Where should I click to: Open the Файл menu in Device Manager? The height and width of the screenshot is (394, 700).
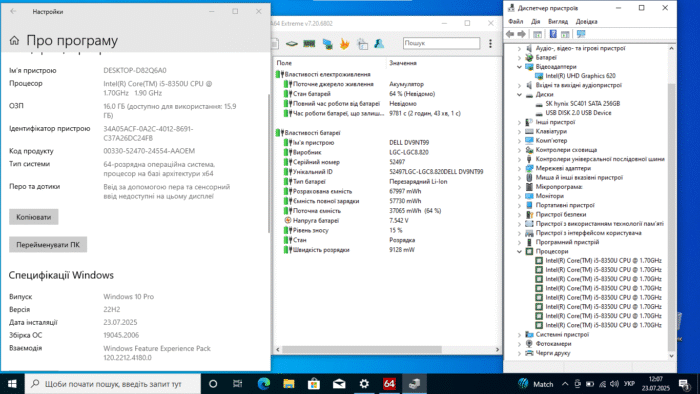[x=516, y=21]
